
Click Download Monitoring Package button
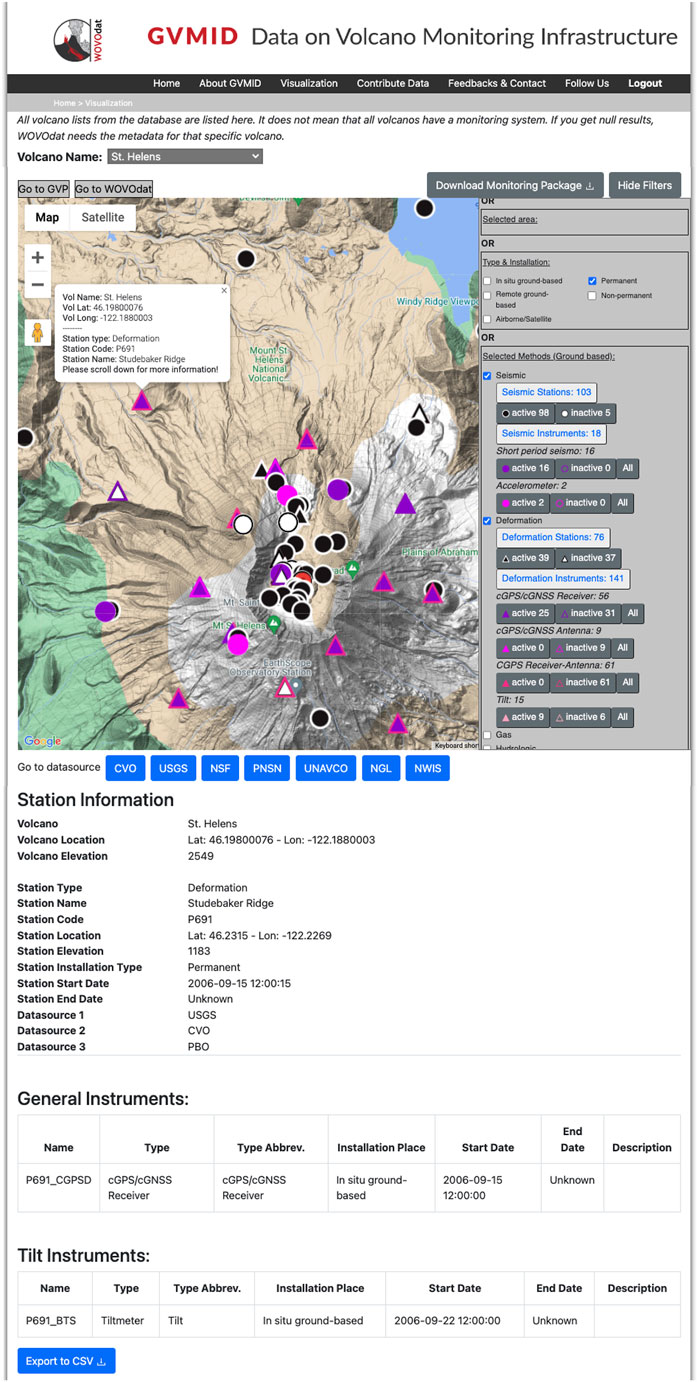coord(515,185)
